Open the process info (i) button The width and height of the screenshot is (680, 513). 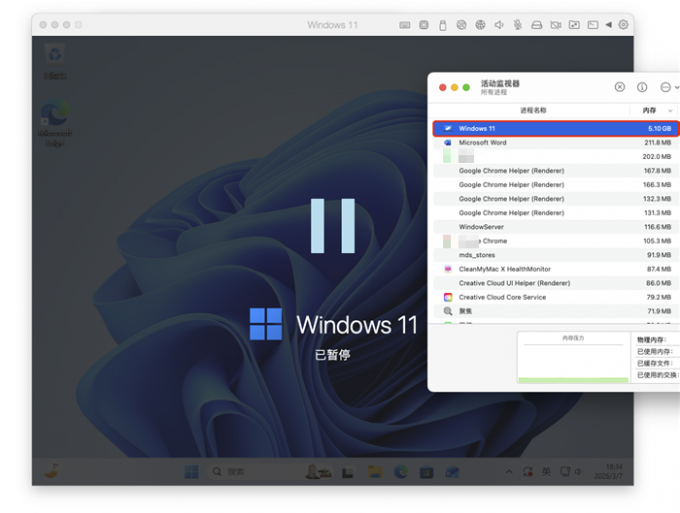pos(642,88)
